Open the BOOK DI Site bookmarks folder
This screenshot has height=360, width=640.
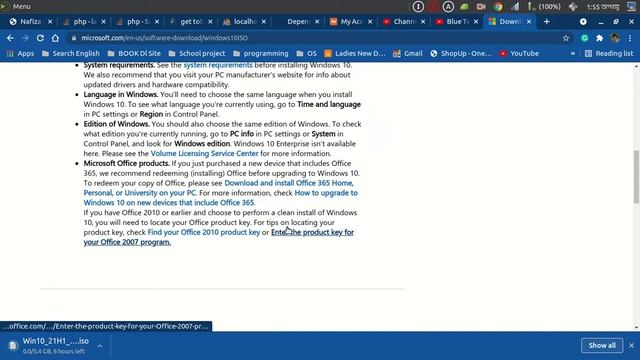[134, 53]
